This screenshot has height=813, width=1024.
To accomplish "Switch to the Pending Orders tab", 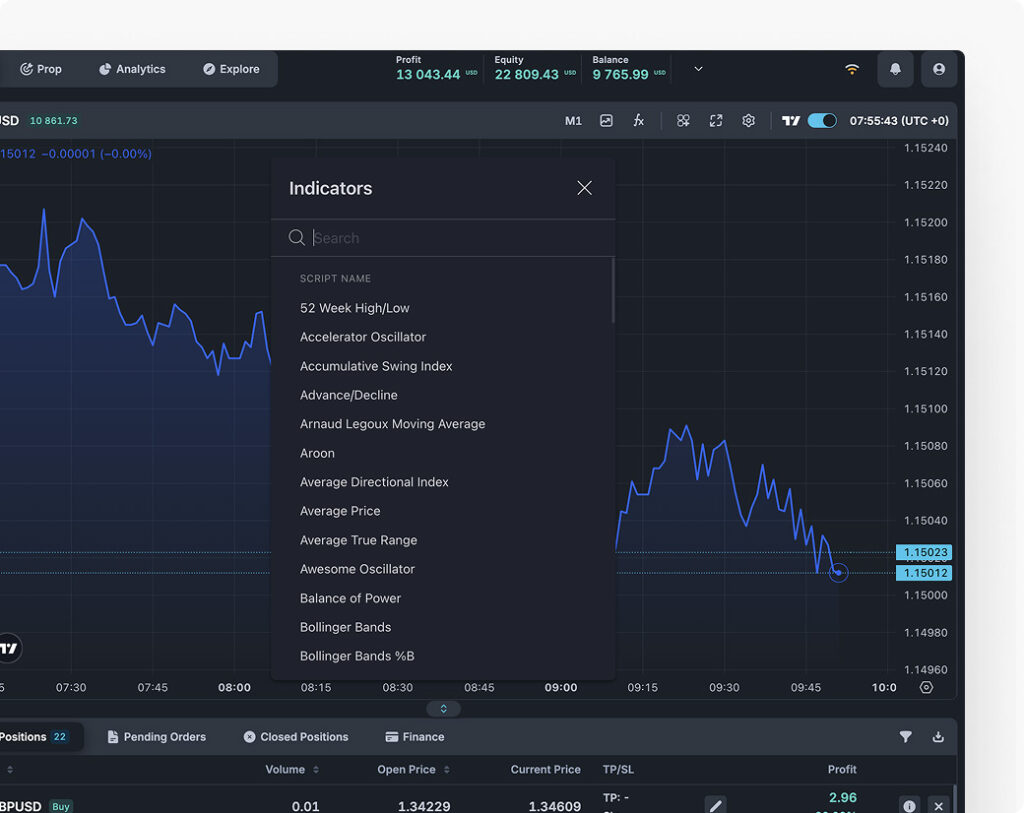I will [x=156, y=737].
